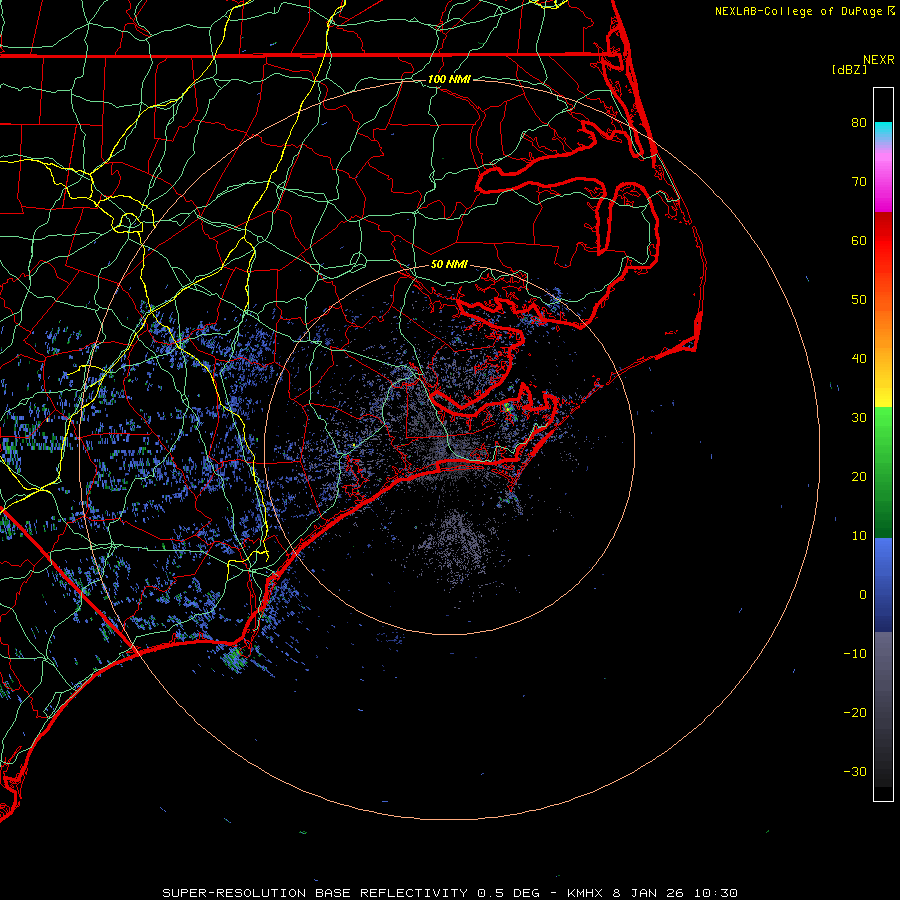Screen dimensions: 900x900
Task: Click the -30 dBZ scale value
Action: 855,771
